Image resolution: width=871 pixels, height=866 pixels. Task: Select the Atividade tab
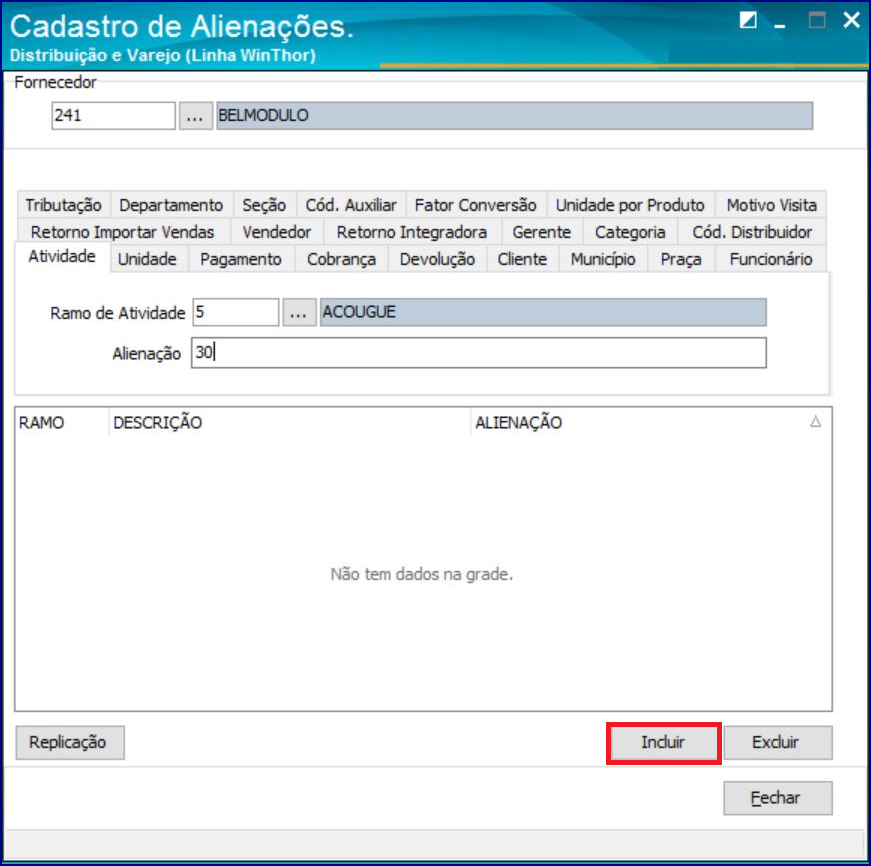(x=62, y=257)
